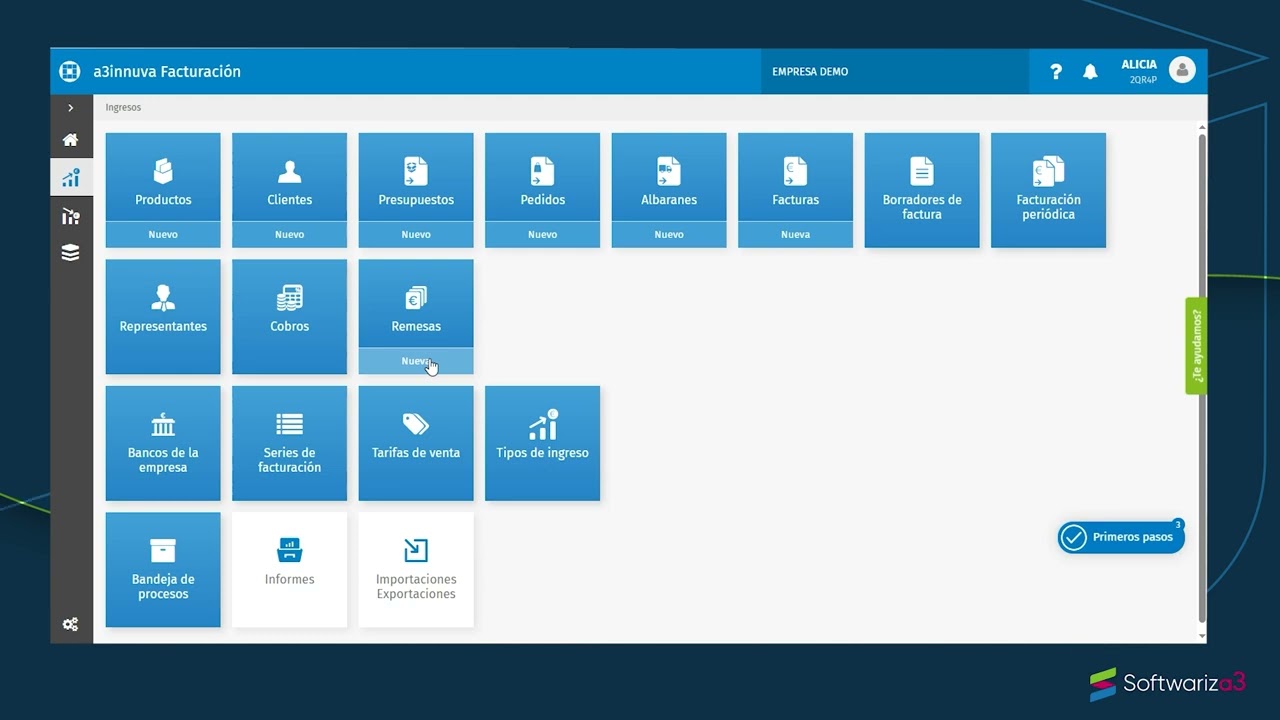1280x720 pixels.
Task: Open the Representantes tile
Action: tap(163, 317)
